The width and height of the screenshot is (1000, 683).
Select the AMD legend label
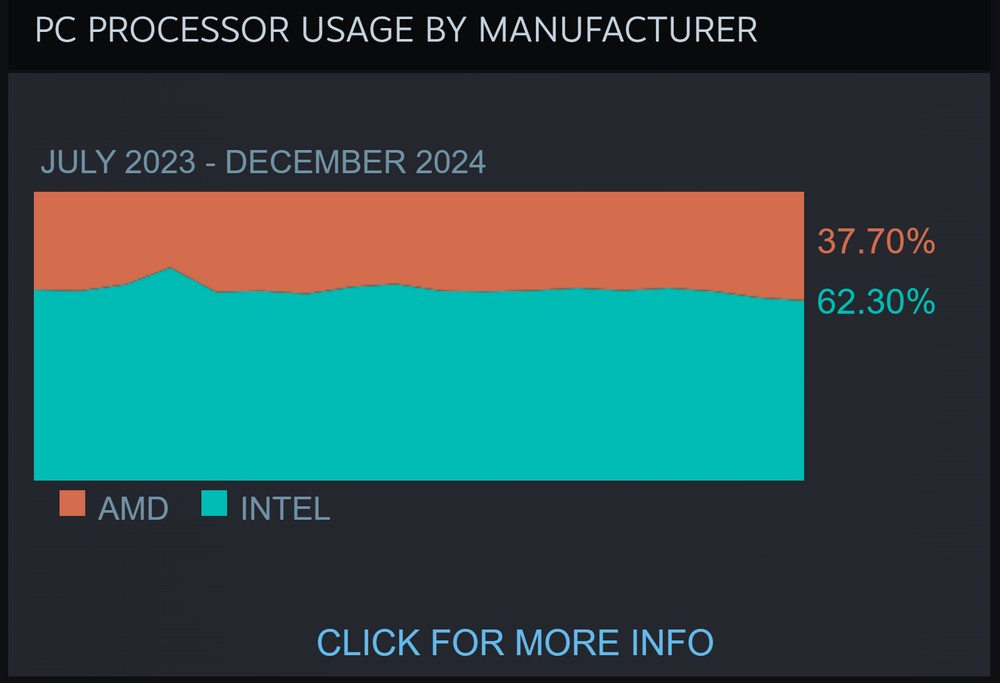click(133, 508)
